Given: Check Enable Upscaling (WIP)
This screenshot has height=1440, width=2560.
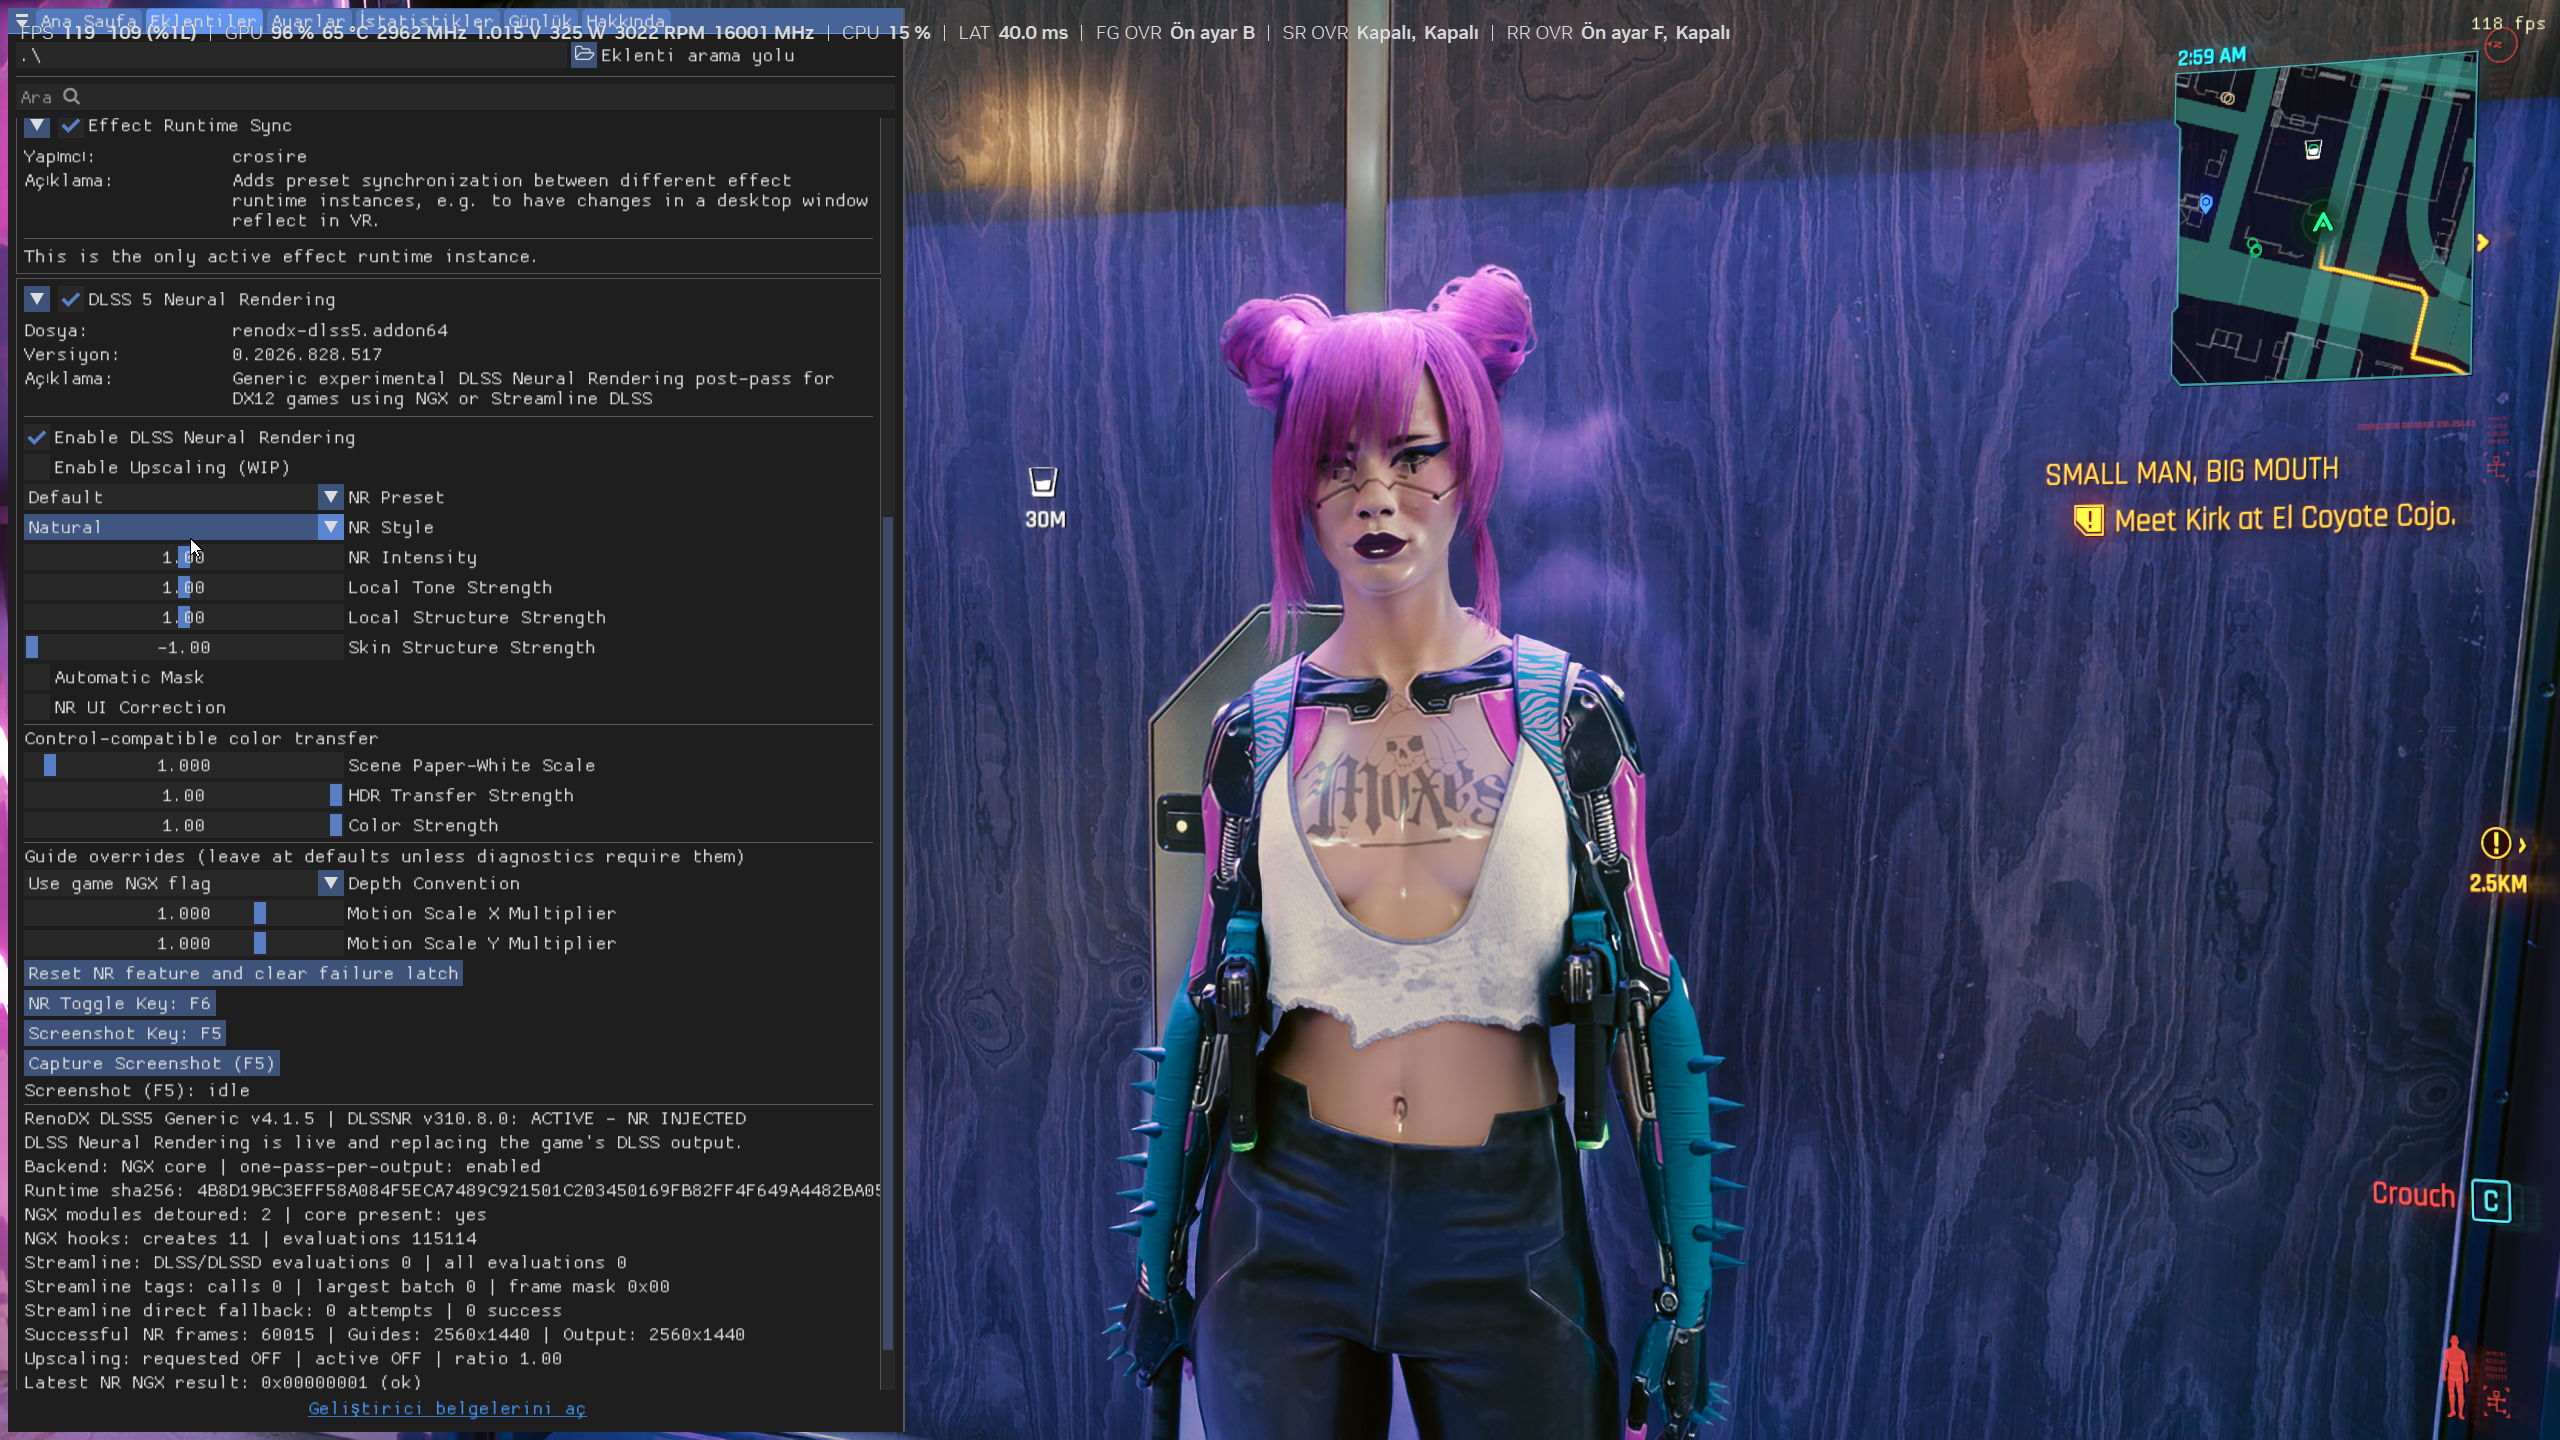Looking at the screenshot, I should tap(37, 468).
